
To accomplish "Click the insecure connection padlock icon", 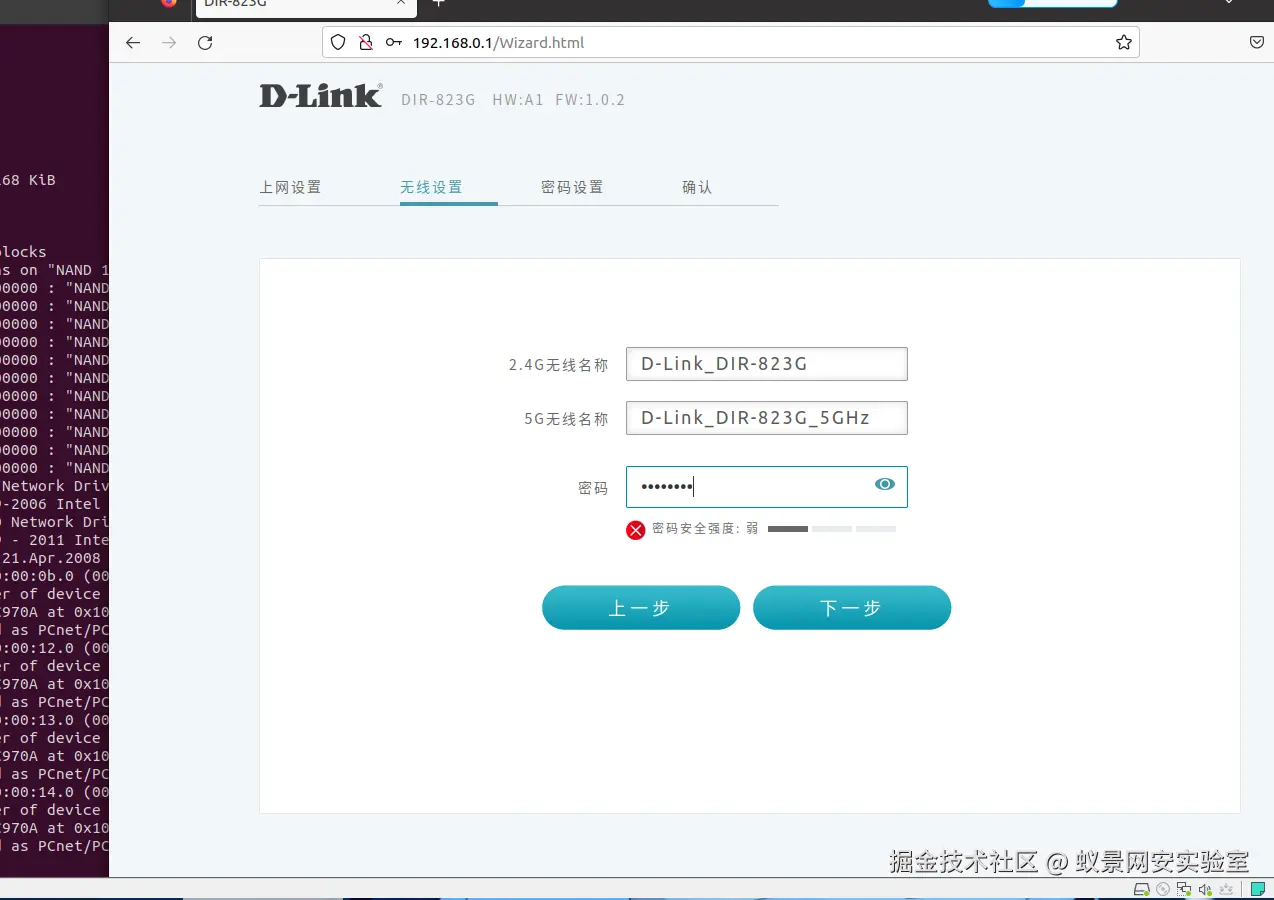I will point(366,43).
